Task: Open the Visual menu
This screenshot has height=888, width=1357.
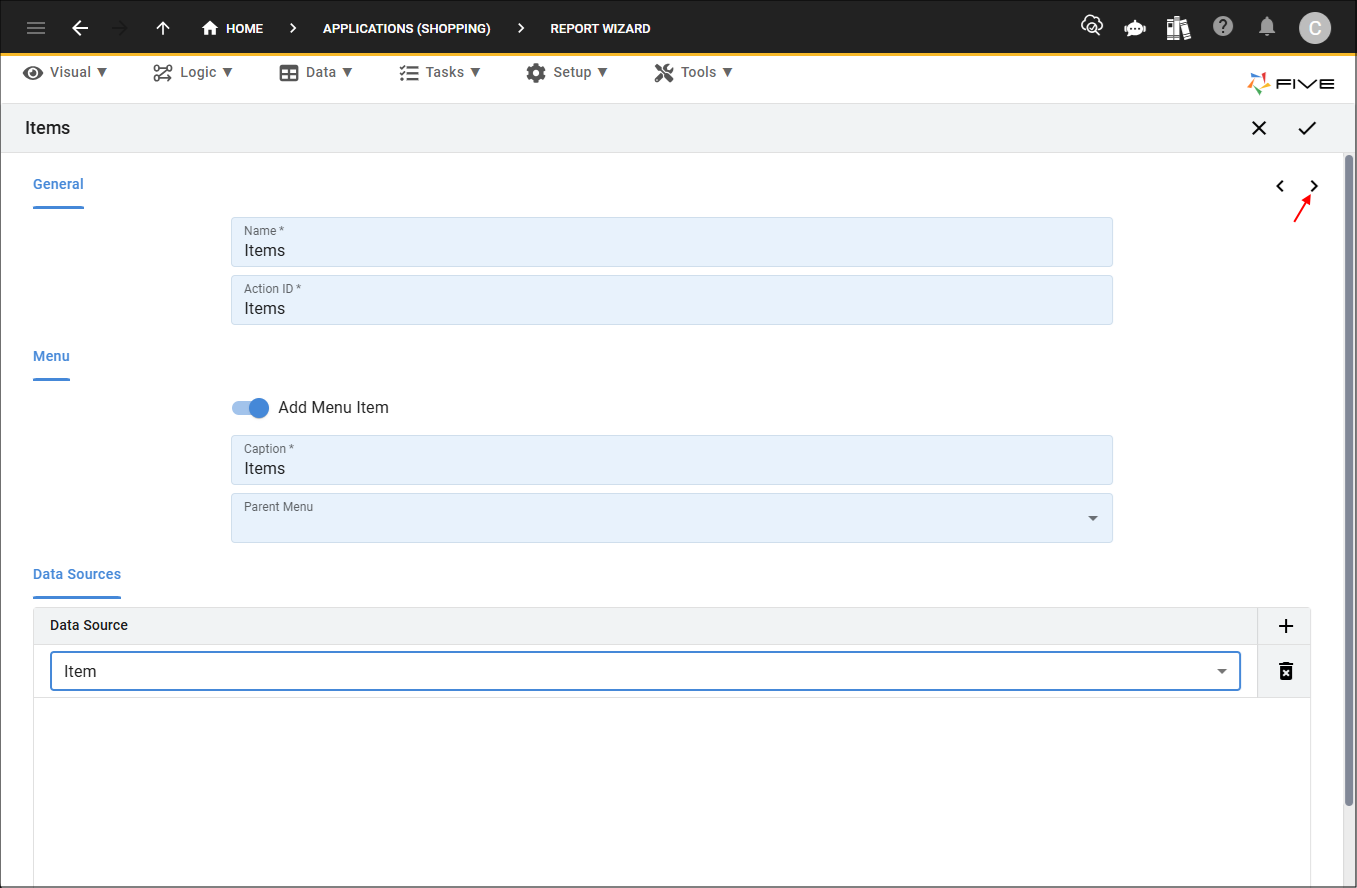Action: click(65, 72)
